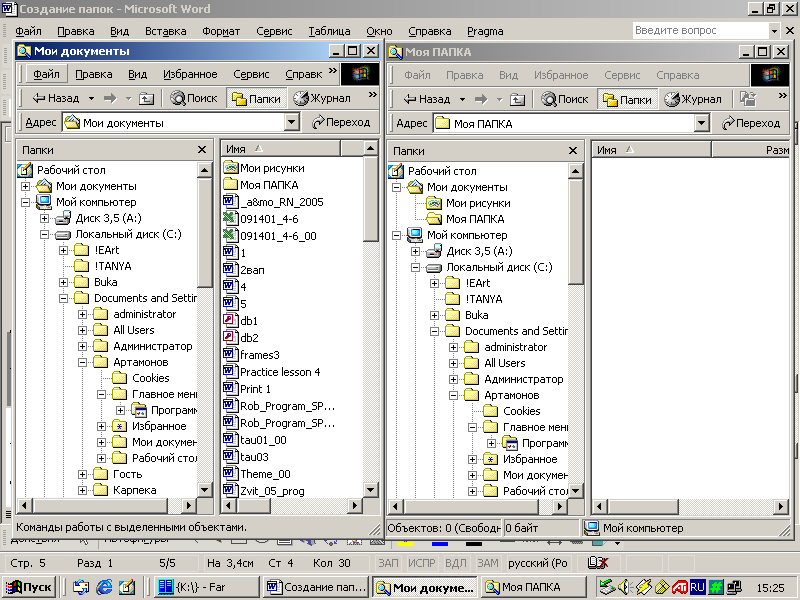Click Переход button in Моя ПАПКА window
The height and width of the screenshot is (600, 800).
(x=751, y=123)
